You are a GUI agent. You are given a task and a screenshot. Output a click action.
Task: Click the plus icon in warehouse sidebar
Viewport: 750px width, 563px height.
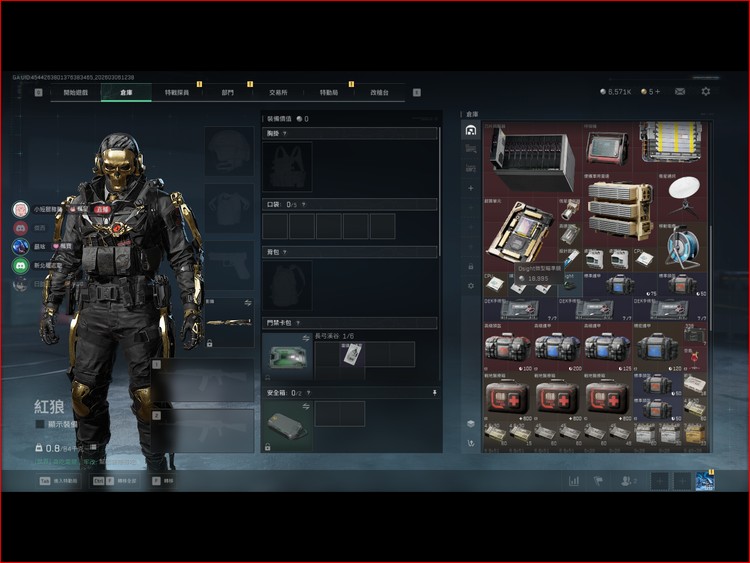tap(471, 188)
